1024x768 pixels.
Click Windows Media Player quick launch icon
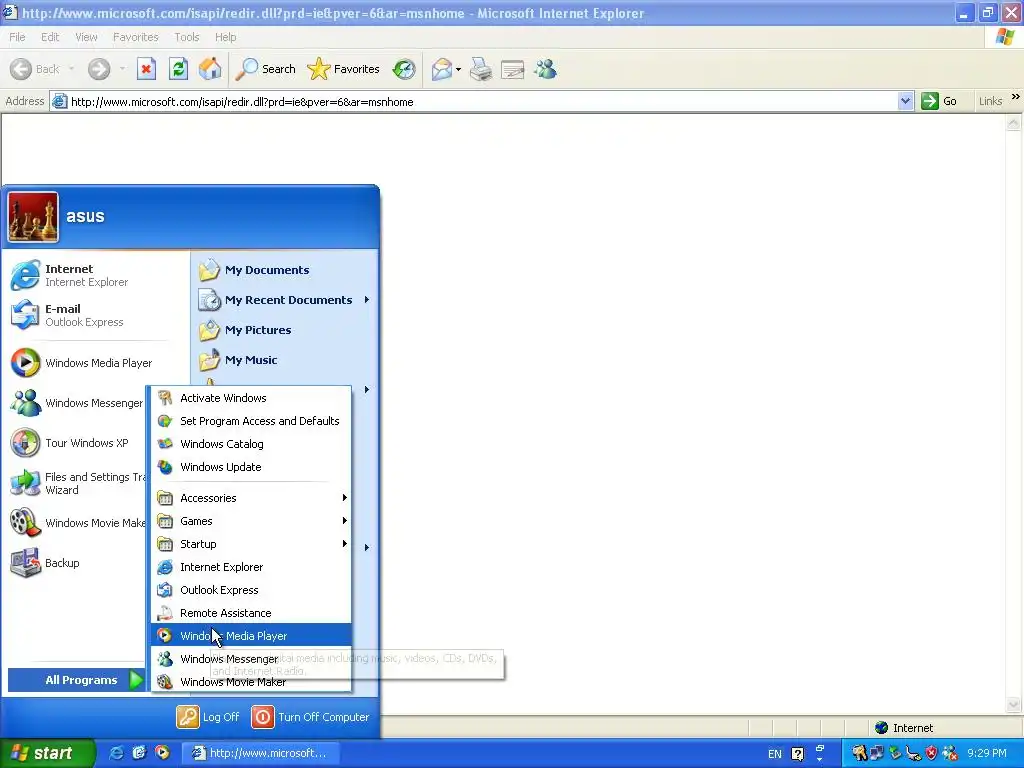tap(162, 753)
